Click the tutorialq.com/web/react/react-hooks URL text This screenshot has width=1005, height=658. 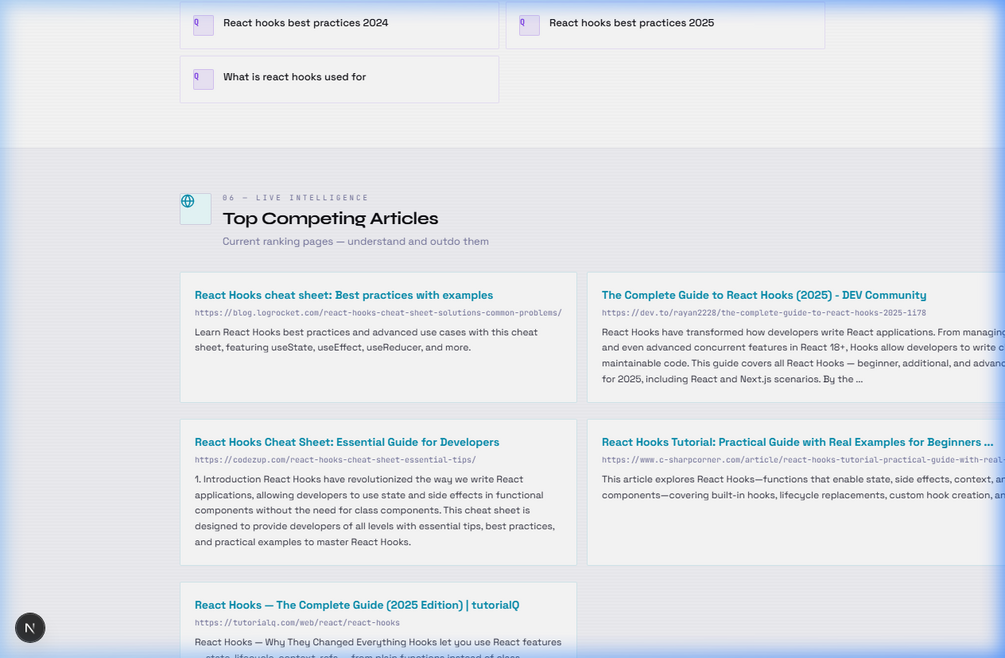(297, 622)
